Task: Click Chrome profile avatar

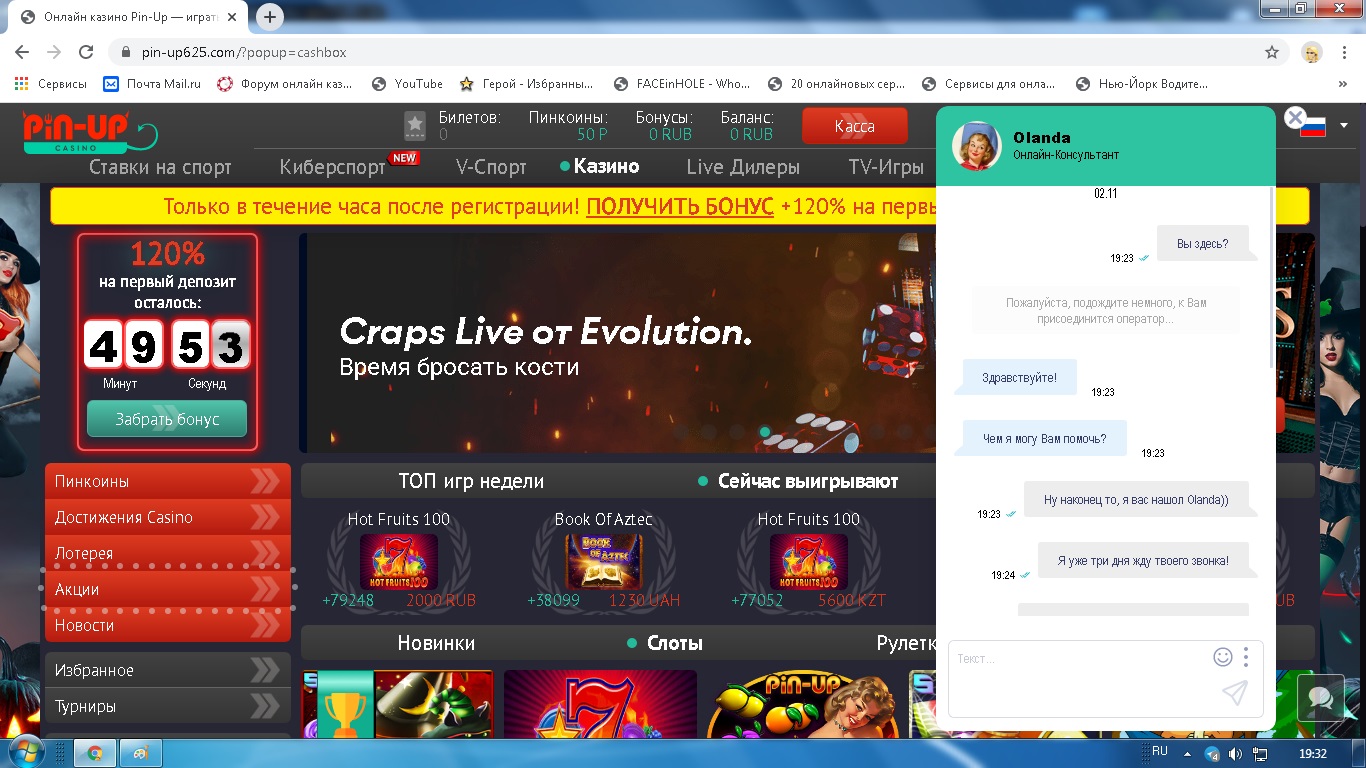Action: [x=1312, y=52]
